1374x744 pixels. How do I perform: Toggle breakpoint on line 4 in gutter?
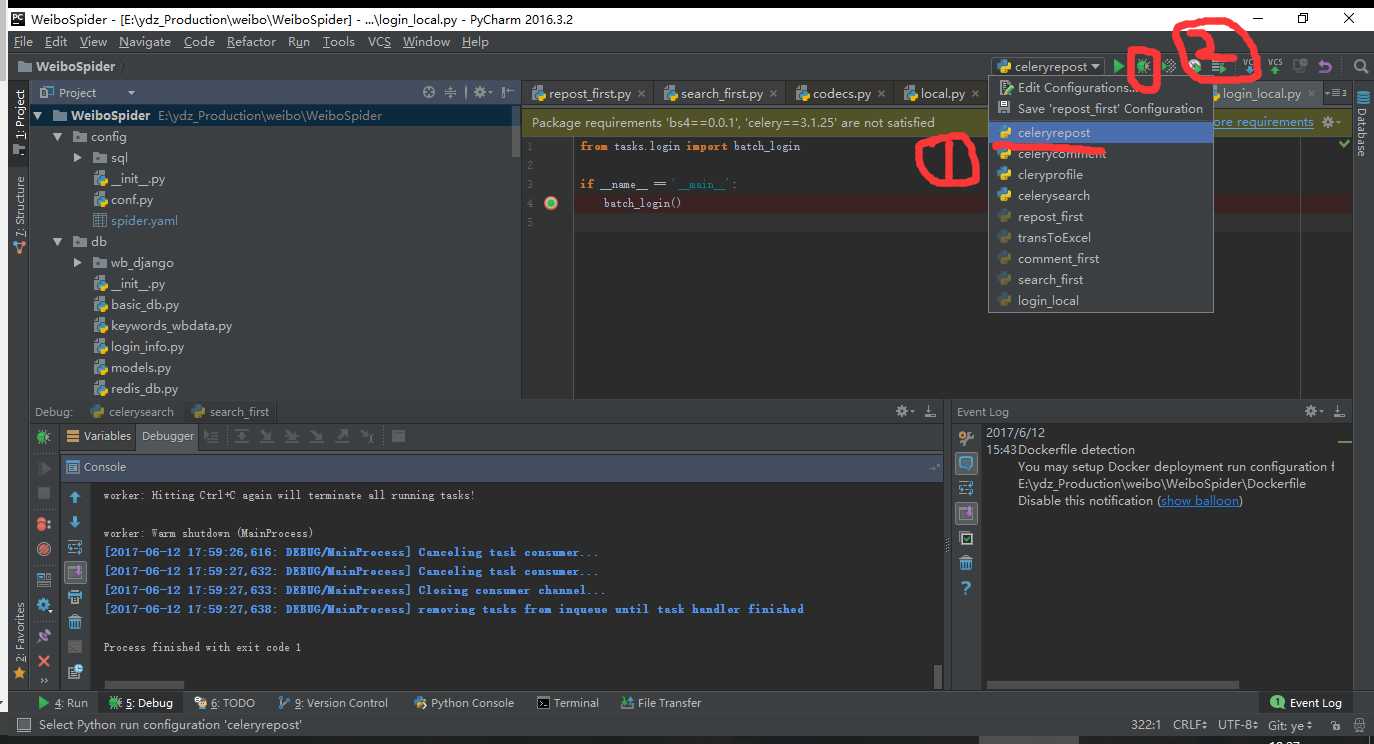tap(550, 203)
